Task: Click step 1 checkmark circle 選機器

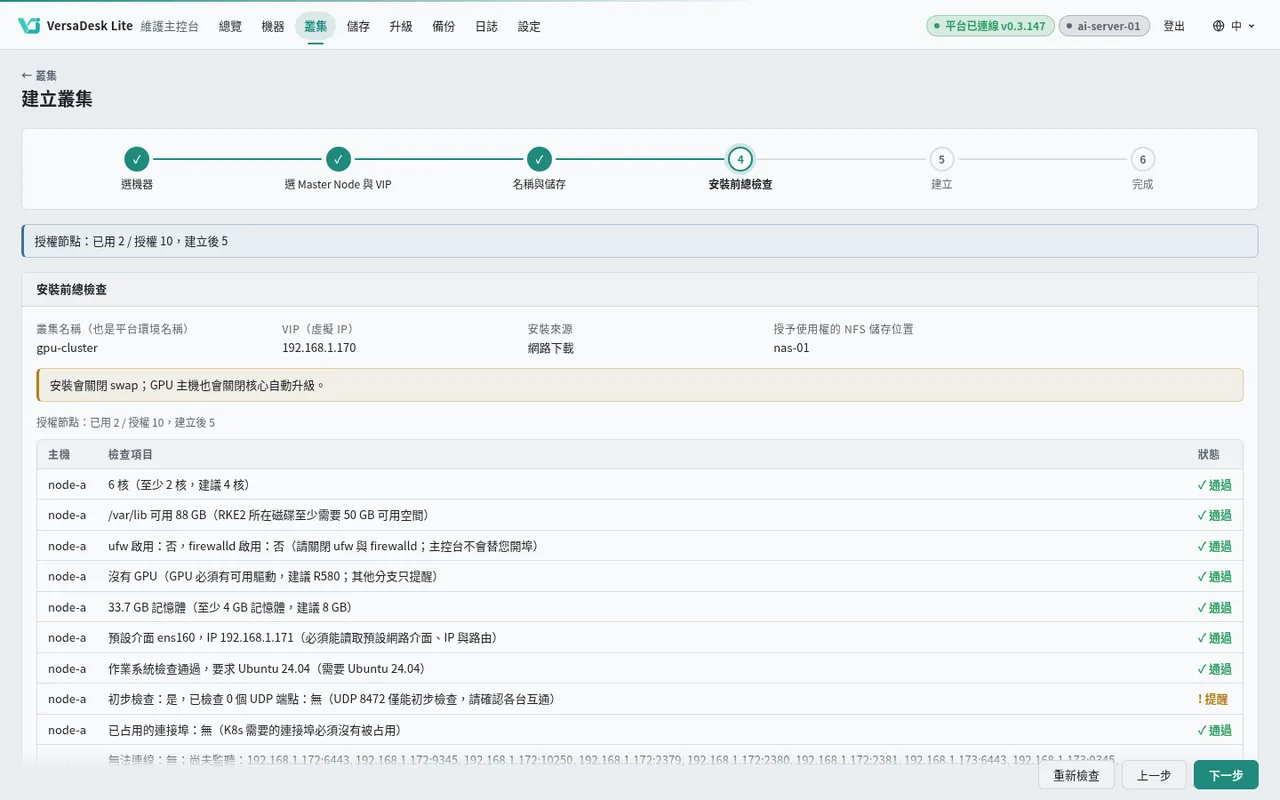Action: coord(137,159)
